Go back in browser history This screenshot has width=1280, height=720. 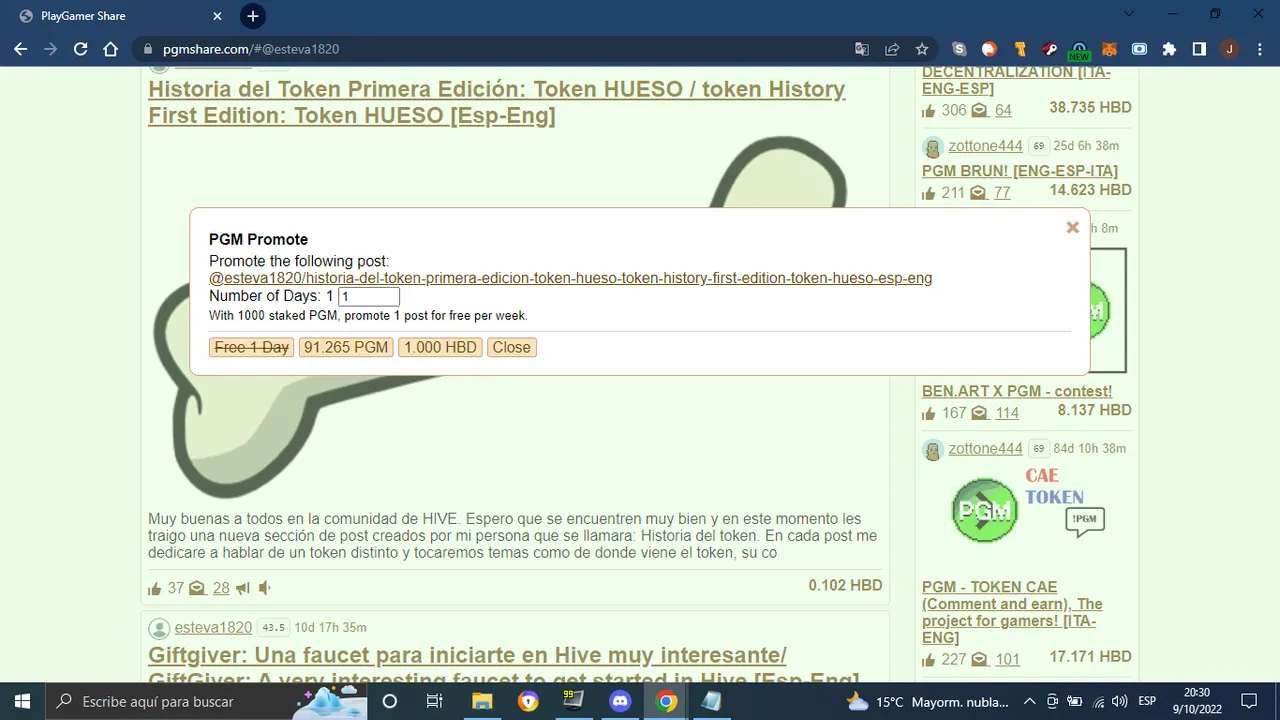point(21,49)
